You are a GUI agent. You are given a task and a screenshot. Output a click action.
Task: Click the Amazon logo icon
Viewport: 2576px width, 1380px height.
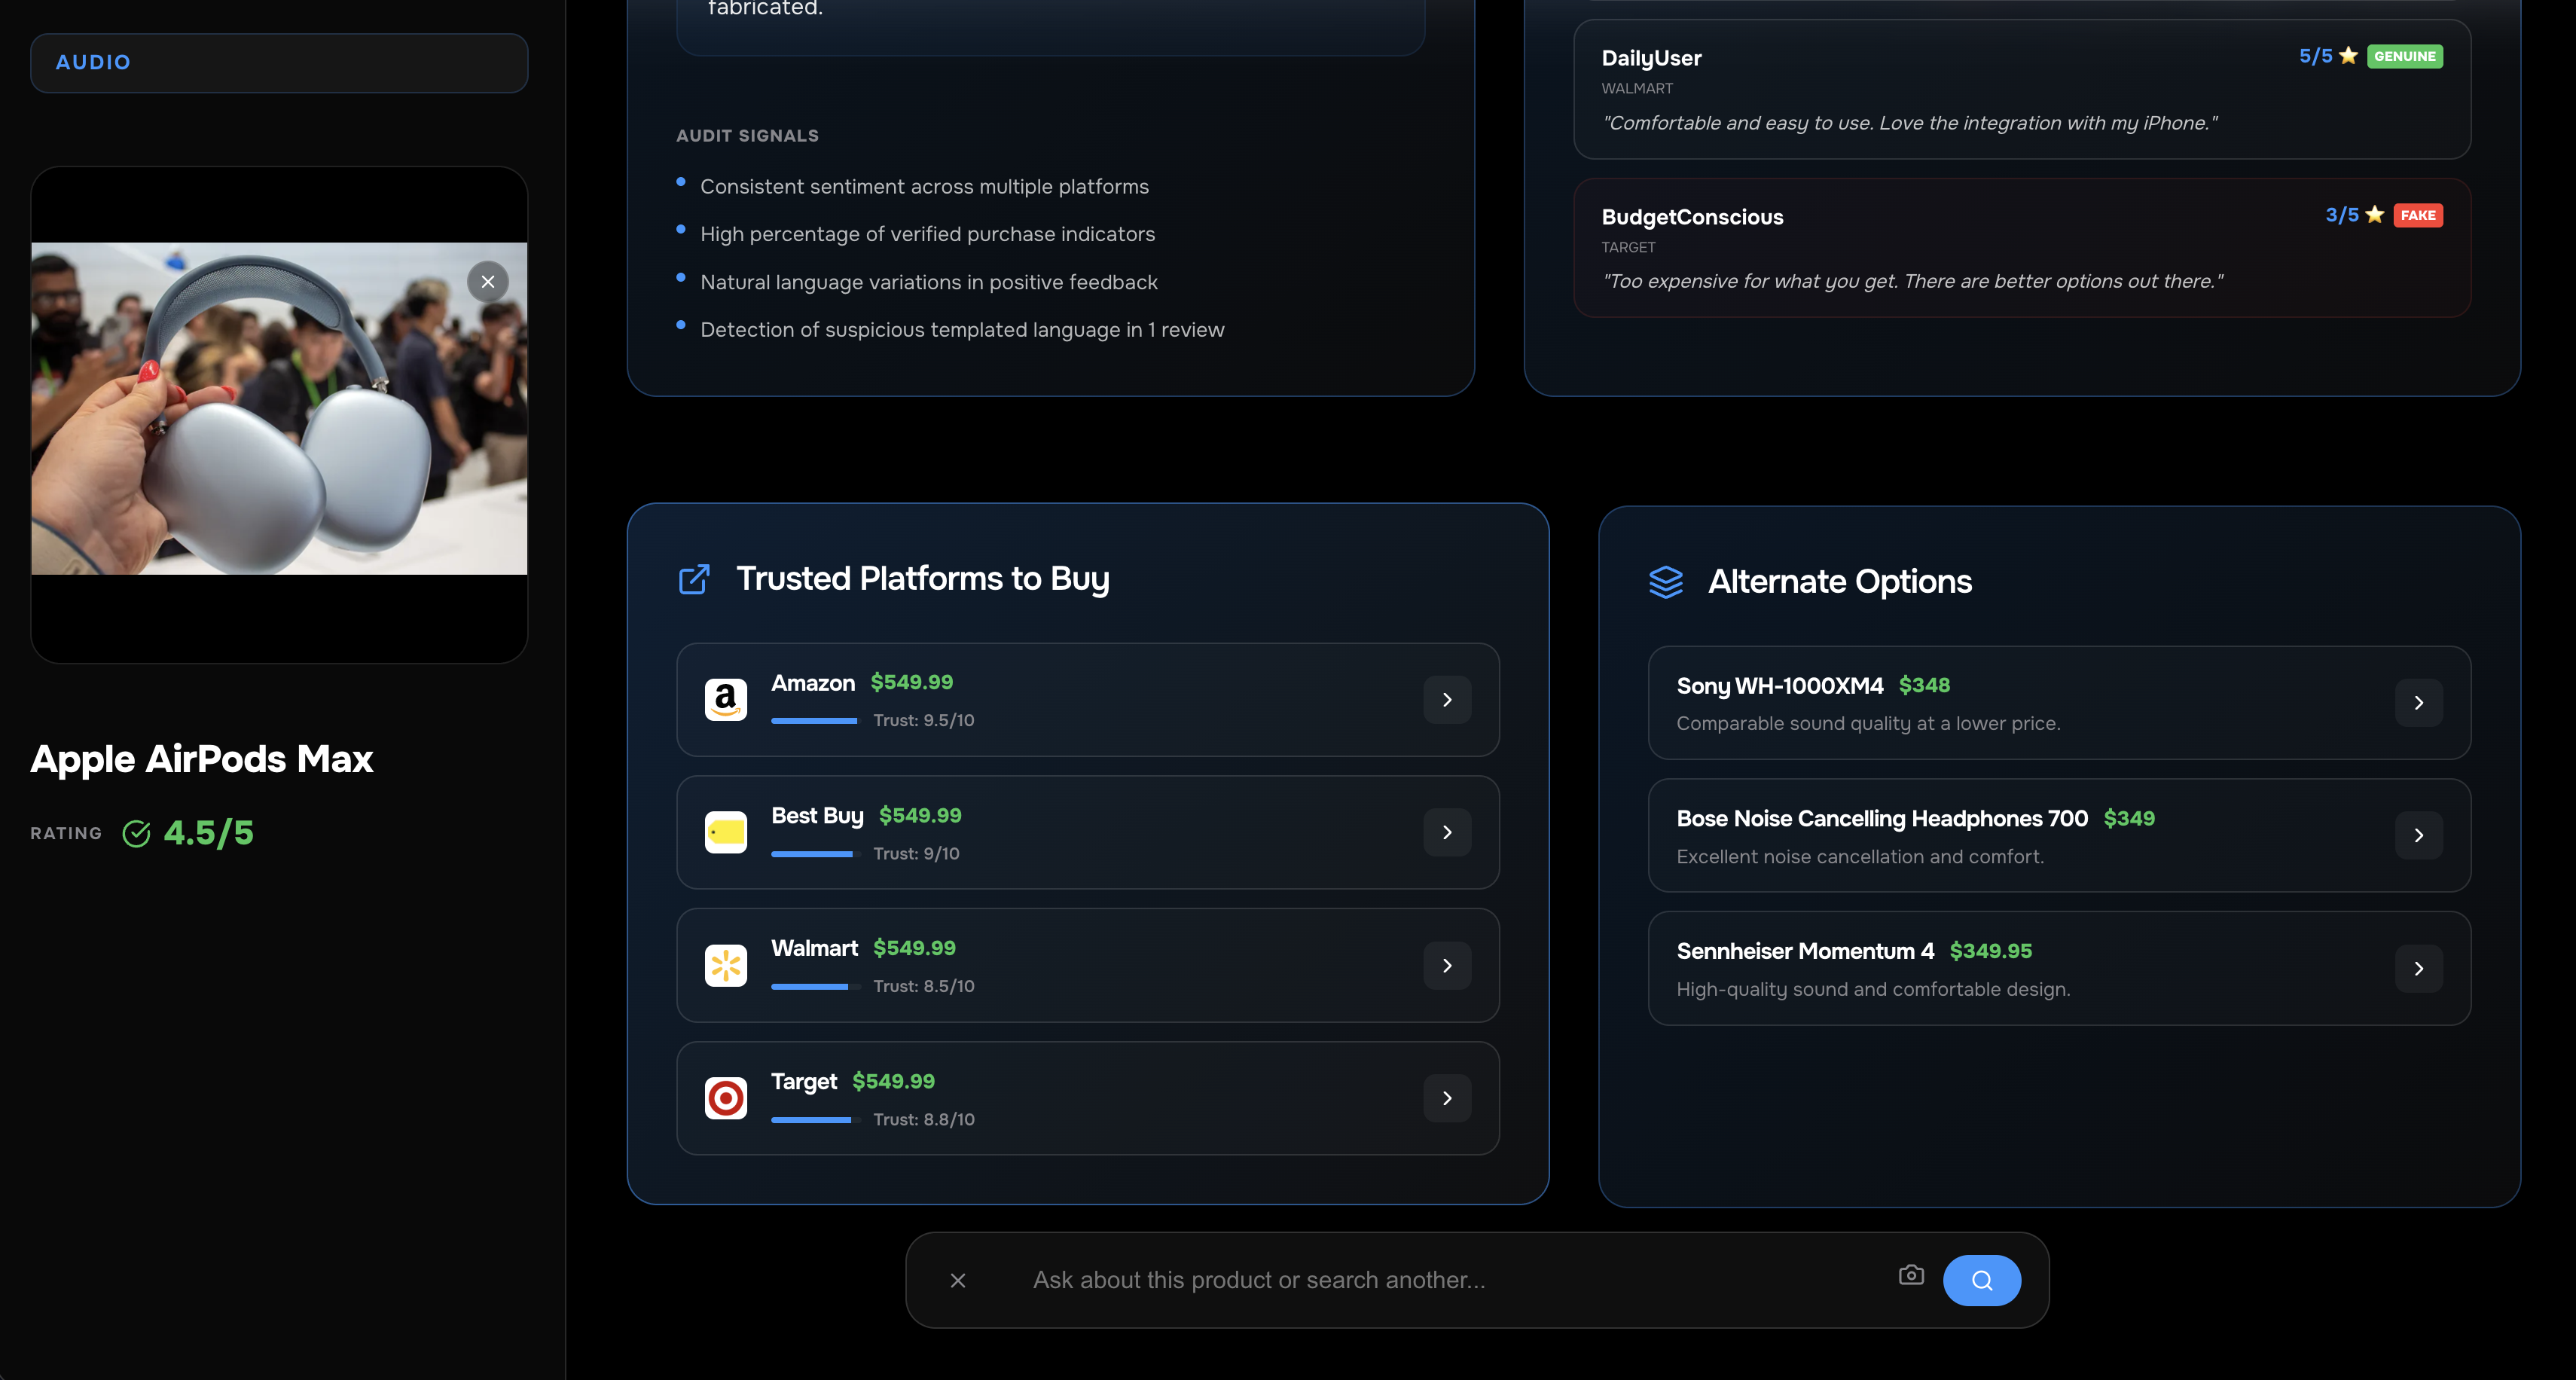725,699
